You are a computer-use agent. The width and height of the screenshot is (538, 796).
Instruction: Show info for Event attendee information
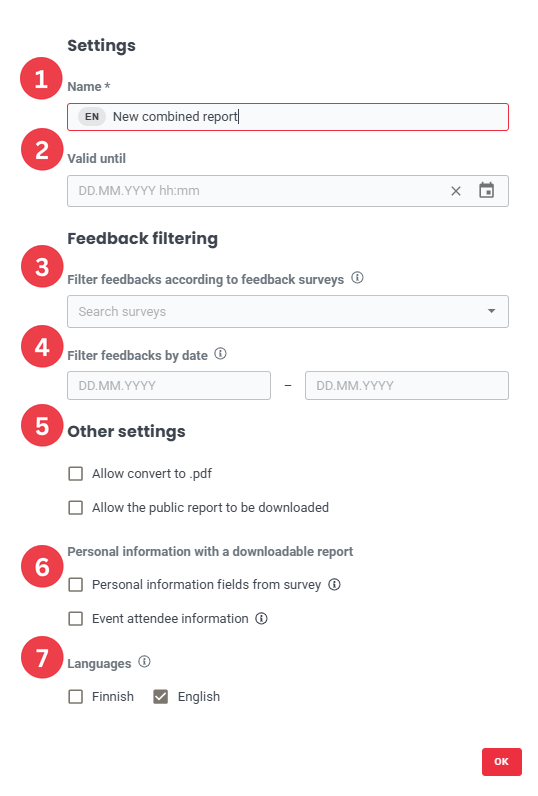pyautogui.click(x=261, y=618)
